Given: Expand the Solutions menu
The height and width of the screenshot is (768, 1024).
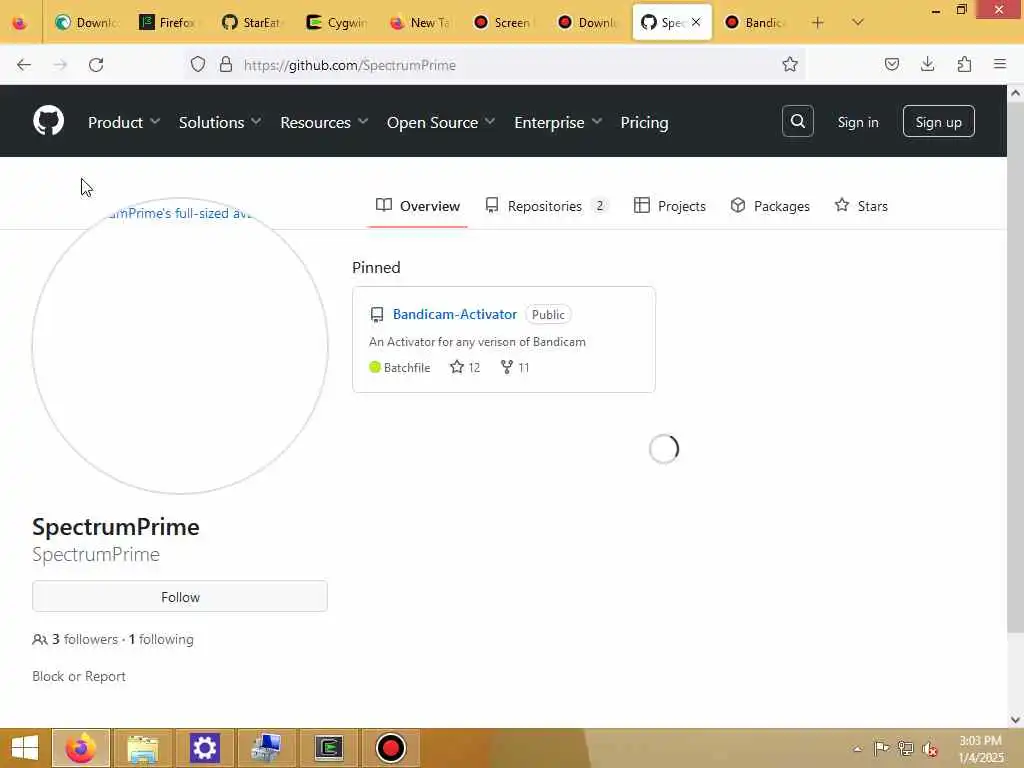Looking at the screenshot, I should coord(220,122).
